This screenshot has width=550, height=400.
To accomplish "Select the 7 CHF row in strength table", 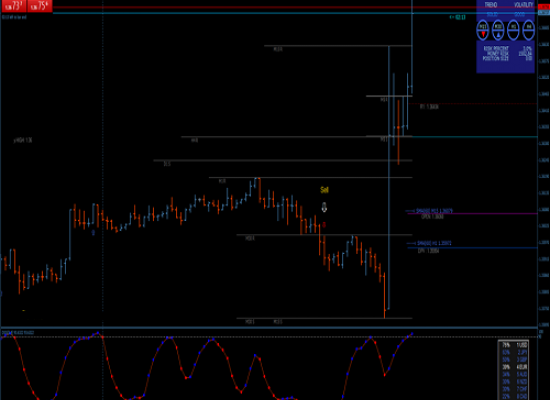I will [x=514, y=389].
